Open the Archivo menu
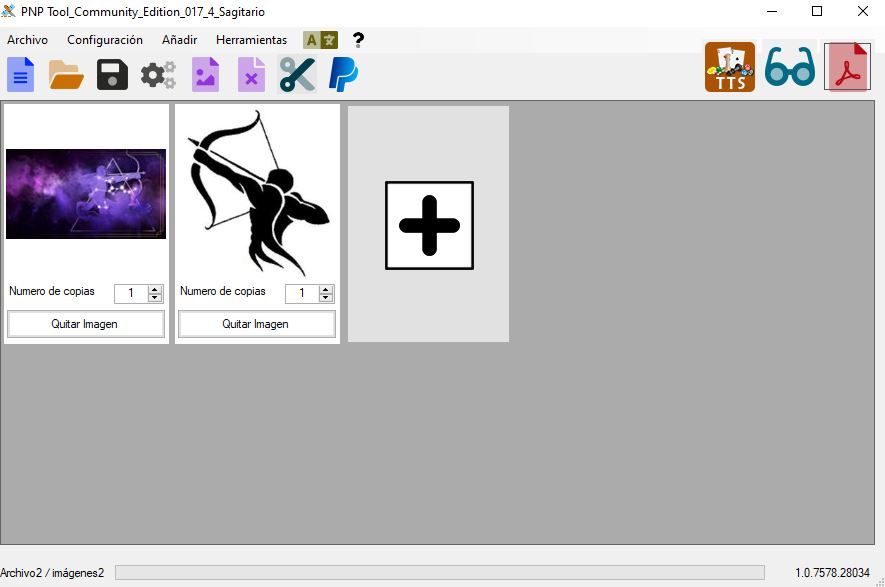885x587 pixels. [27, 40]
